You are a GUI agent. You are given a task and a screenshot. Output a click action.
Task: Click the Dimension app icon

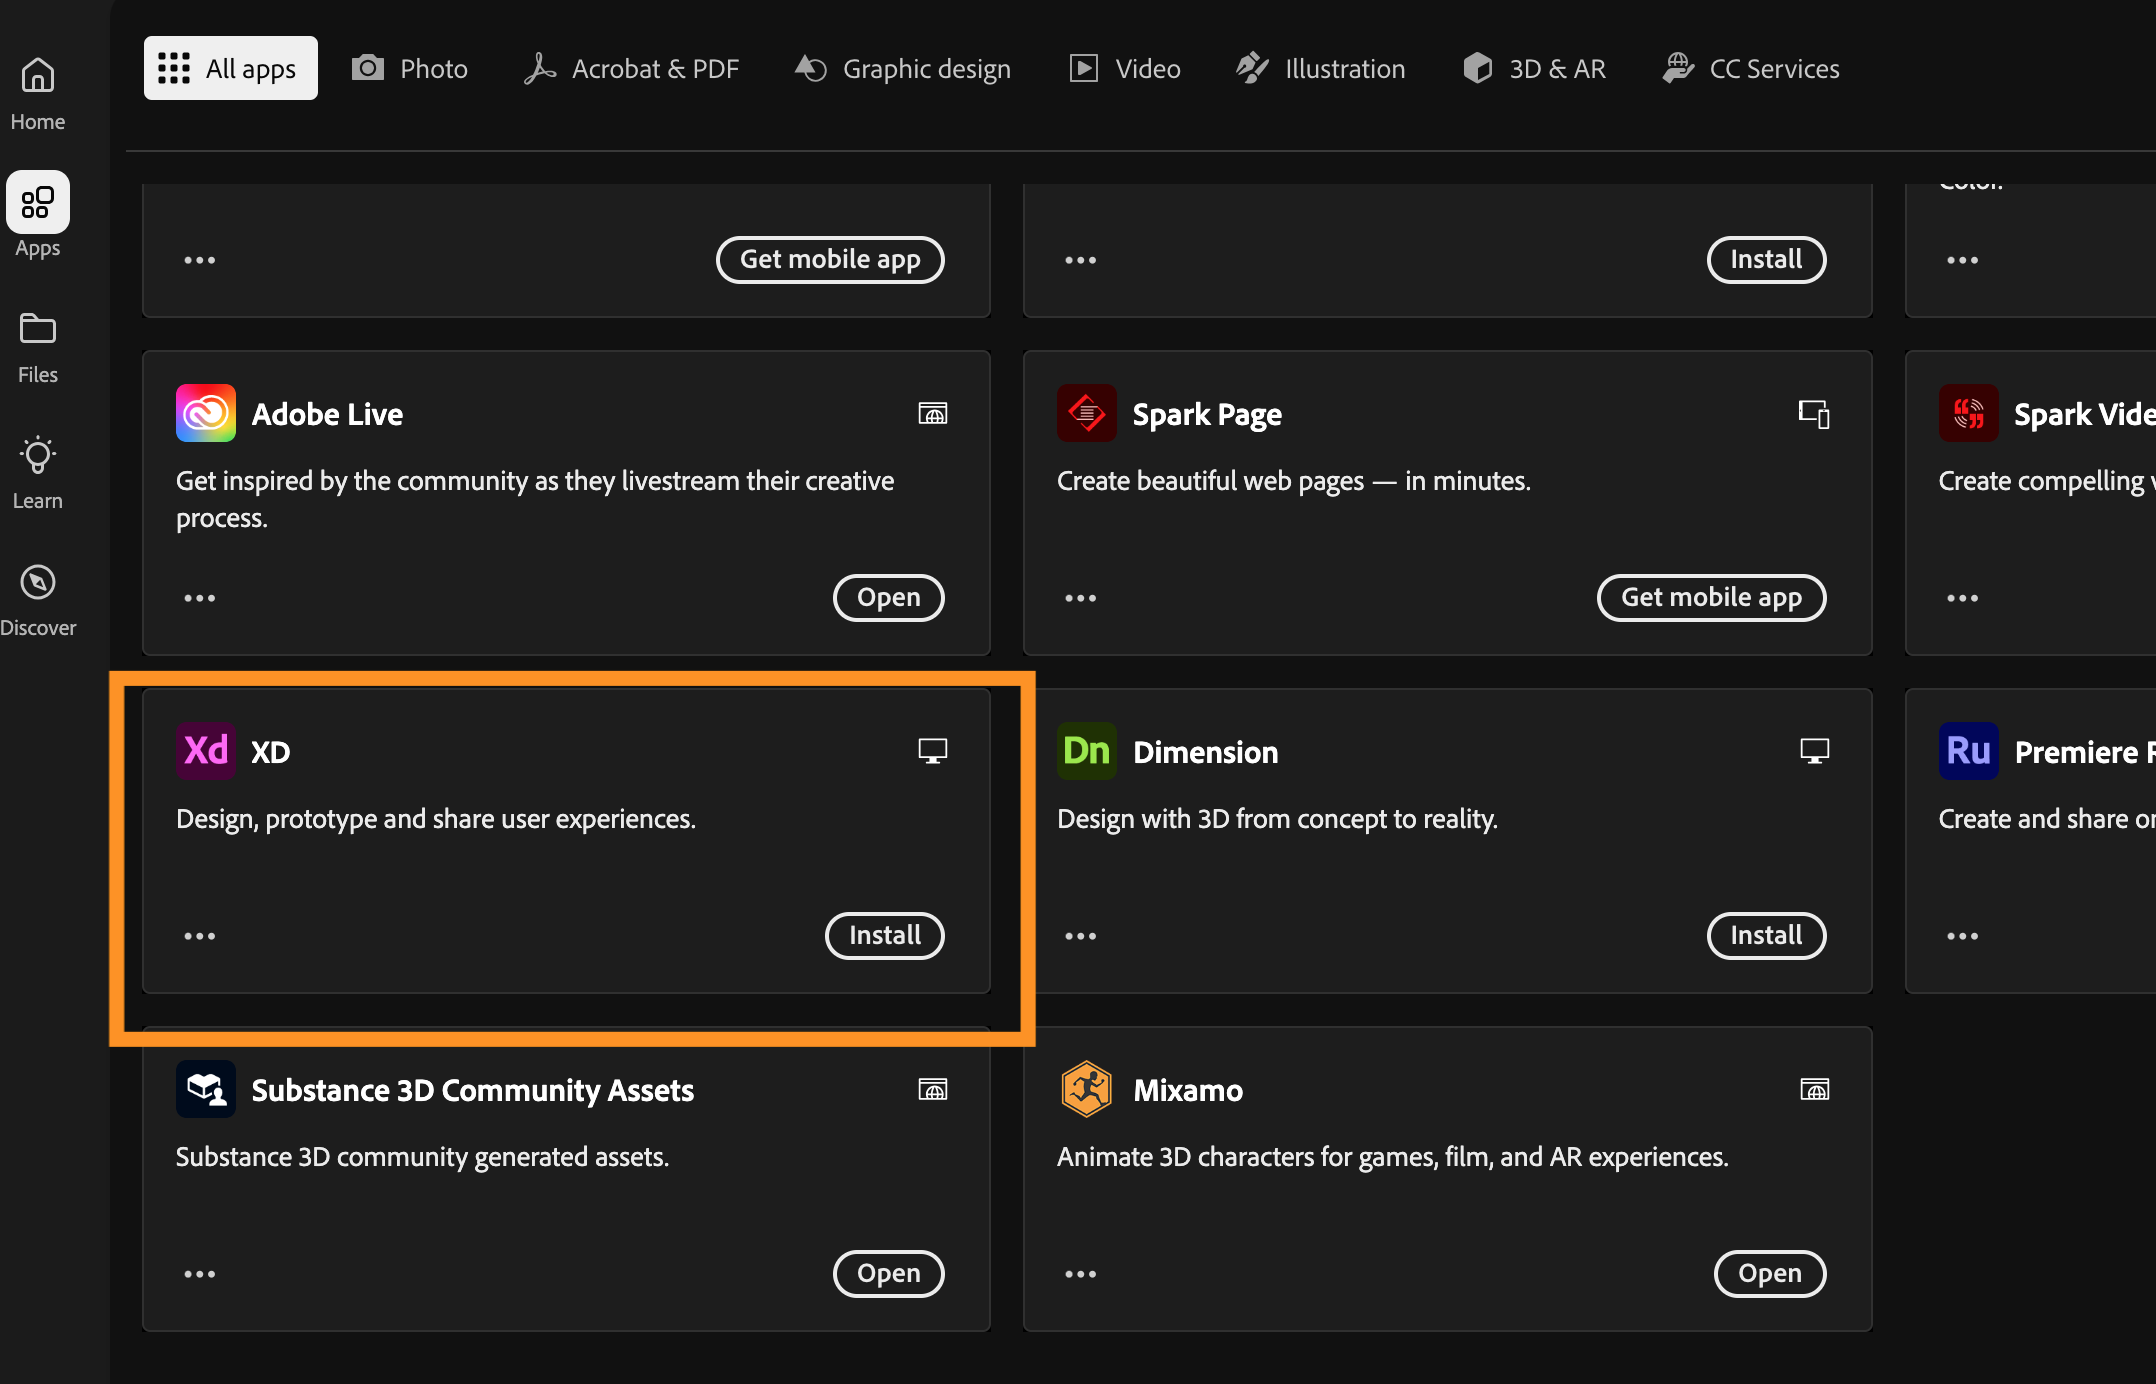tap(1086, 751)
